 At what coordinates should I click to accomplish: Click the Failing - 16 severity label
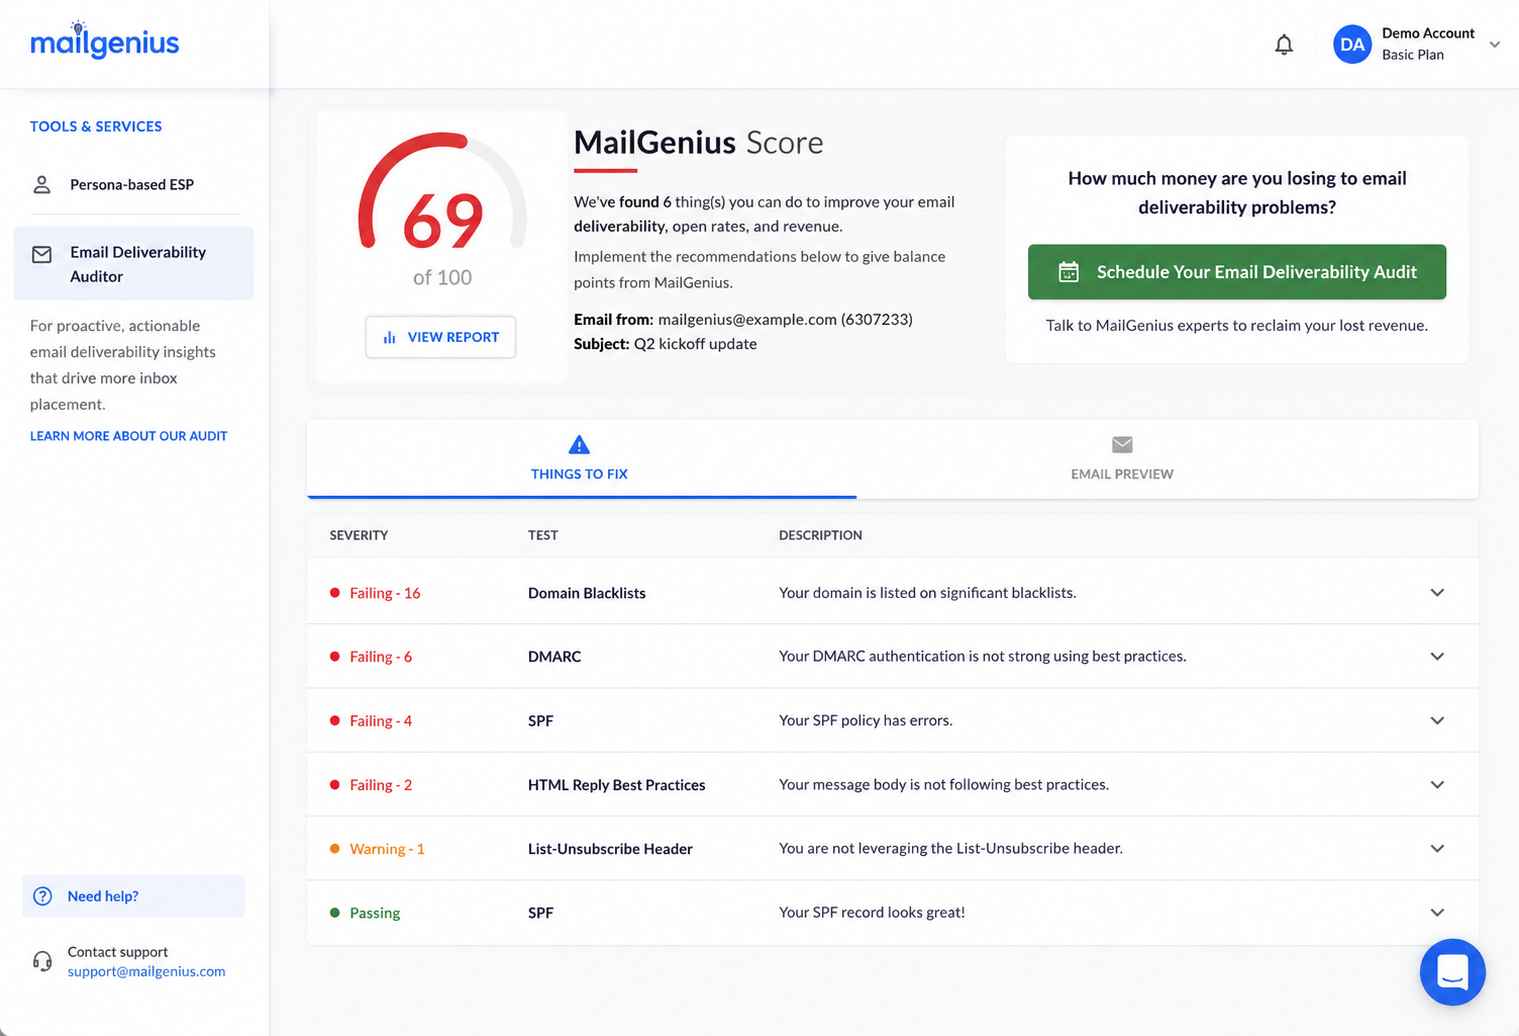pyautogui.click(x=385, y=593)
